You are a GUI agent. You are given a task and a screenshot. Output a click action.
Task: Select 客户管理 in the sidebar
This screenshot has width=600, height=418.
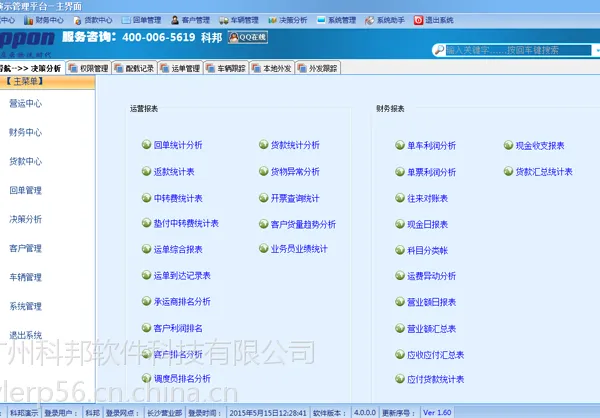point(26,248)
